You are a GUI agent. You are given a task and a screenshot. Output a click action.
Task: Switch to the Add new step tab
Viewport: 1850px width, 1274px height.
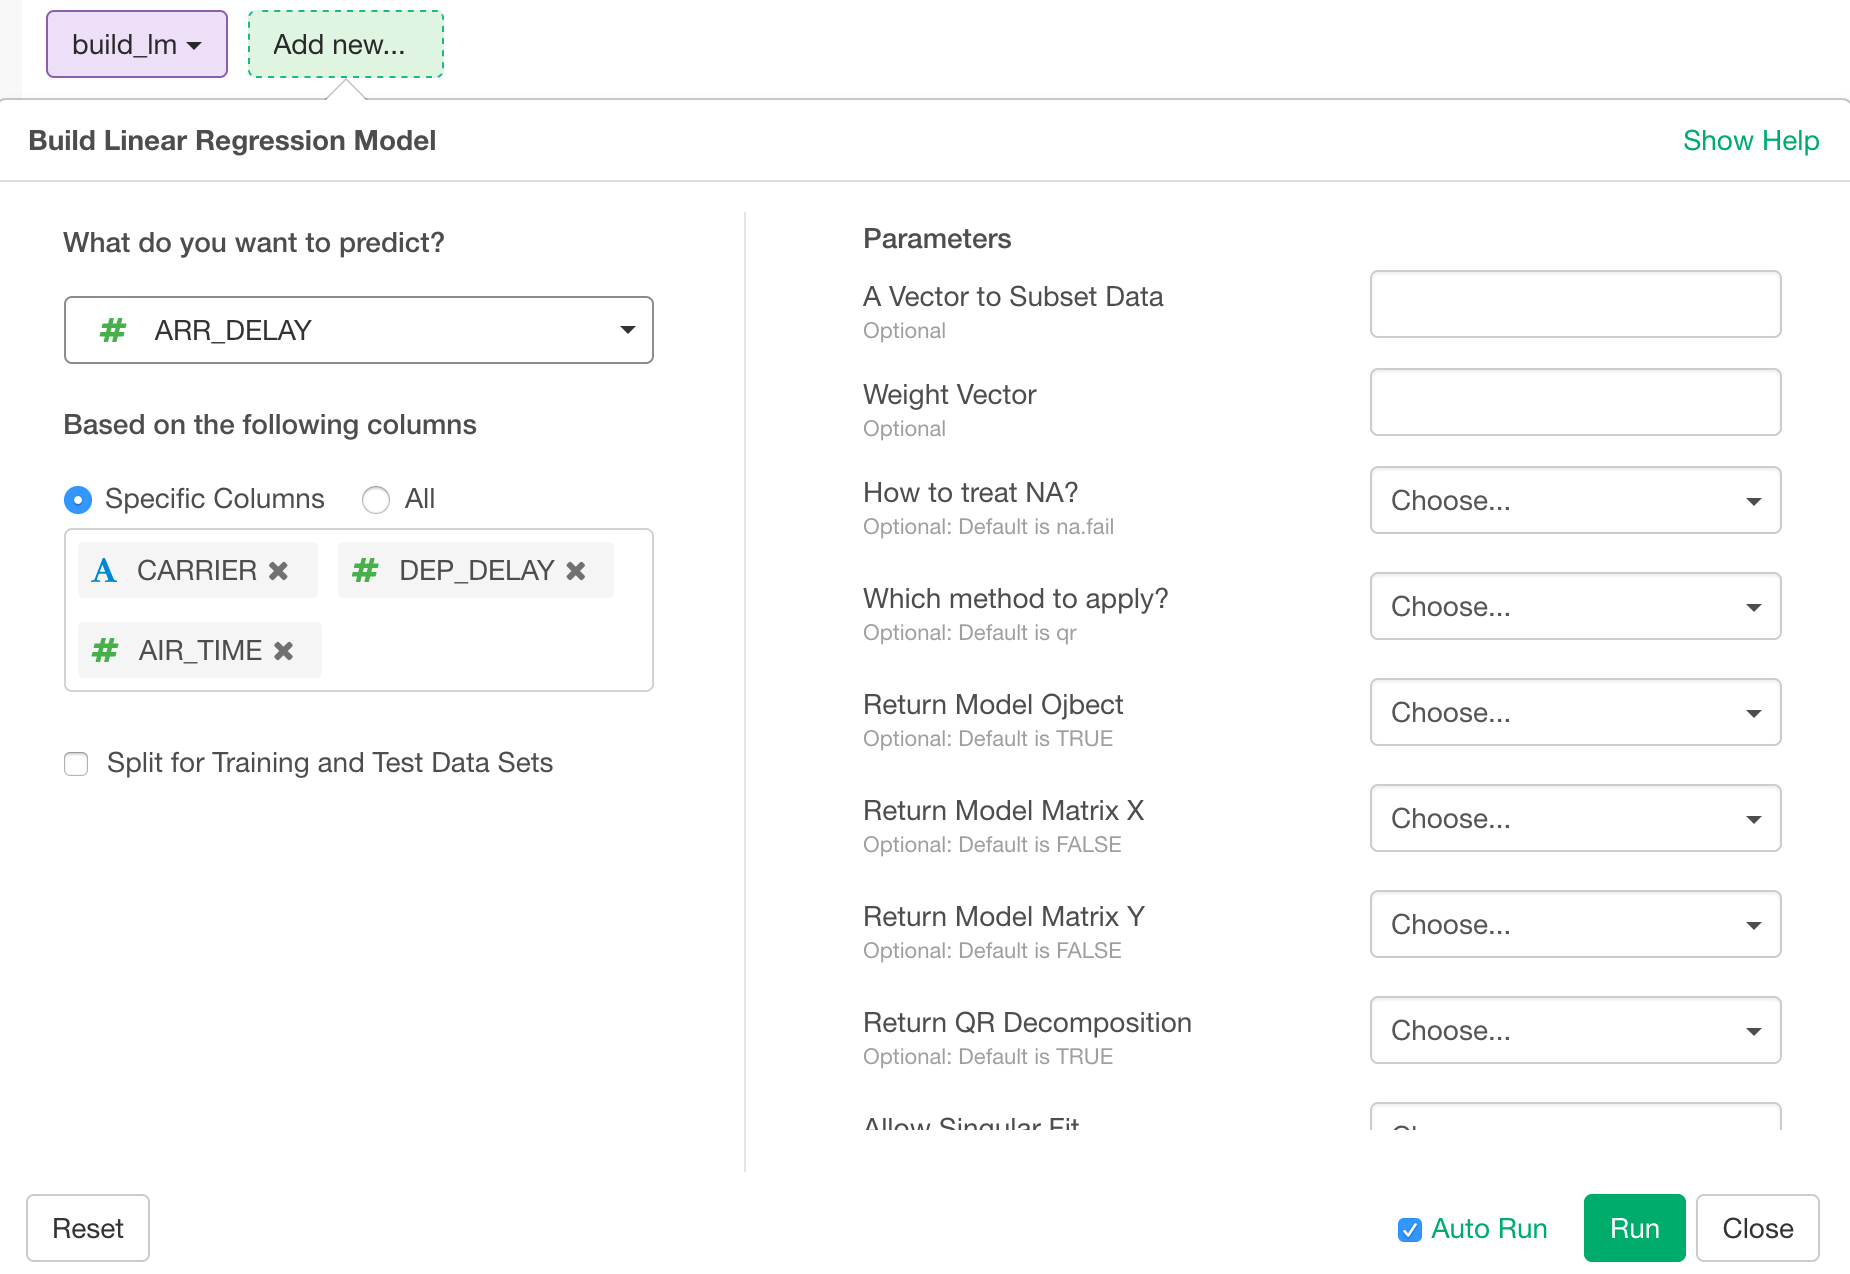click(x=346, y=44)
